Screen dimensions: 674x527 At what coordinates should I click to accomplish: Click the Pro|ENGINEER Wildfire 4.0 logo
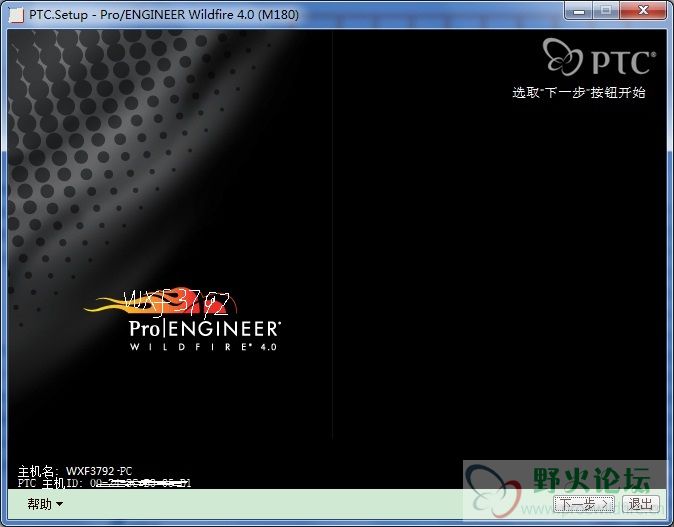[x=183, y=319]
